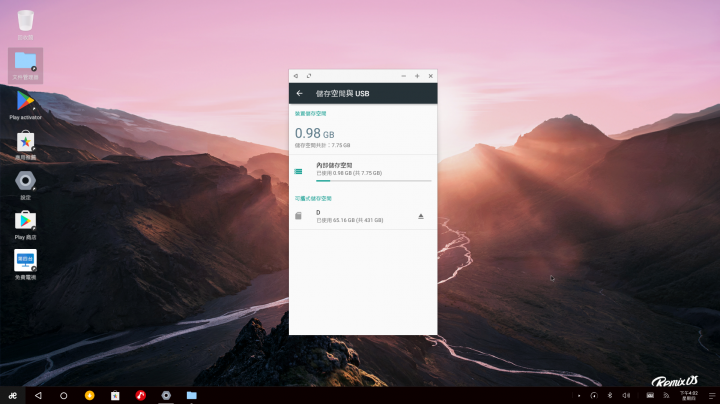Click the back arrow in storage settings header
This screenshot has width=720, height=404.
pyautogui.click(x=299, y=93)
